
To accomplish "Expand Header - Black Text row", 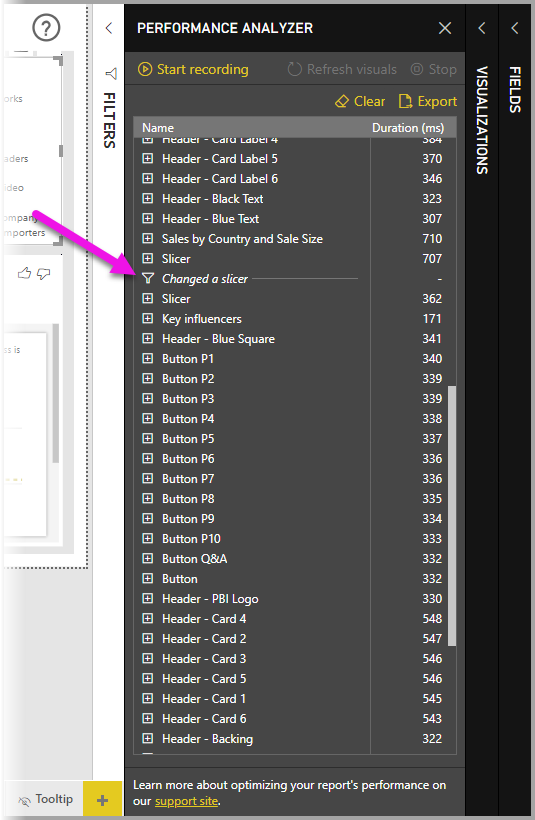I will [148, 199].
